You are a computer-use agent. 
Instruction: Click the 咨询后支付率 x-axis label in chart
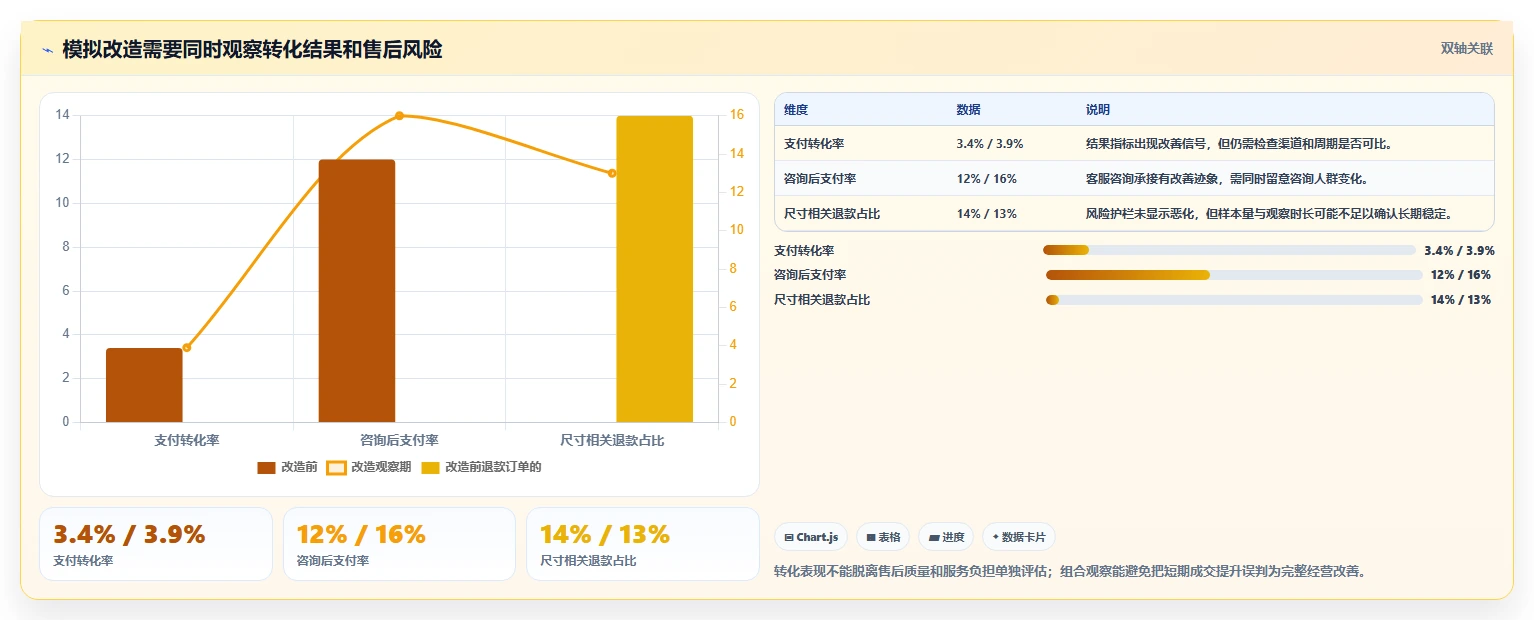click(x=399, y=440)
